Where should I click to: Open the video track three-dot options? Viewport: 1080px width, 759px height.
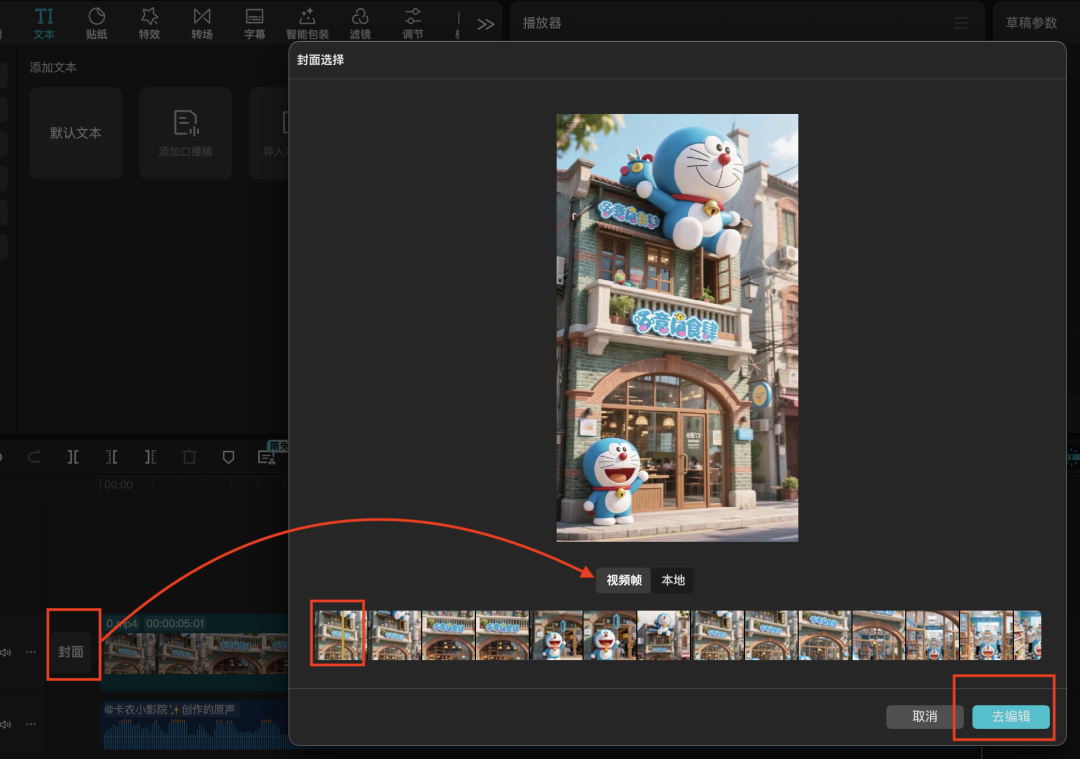31,652
